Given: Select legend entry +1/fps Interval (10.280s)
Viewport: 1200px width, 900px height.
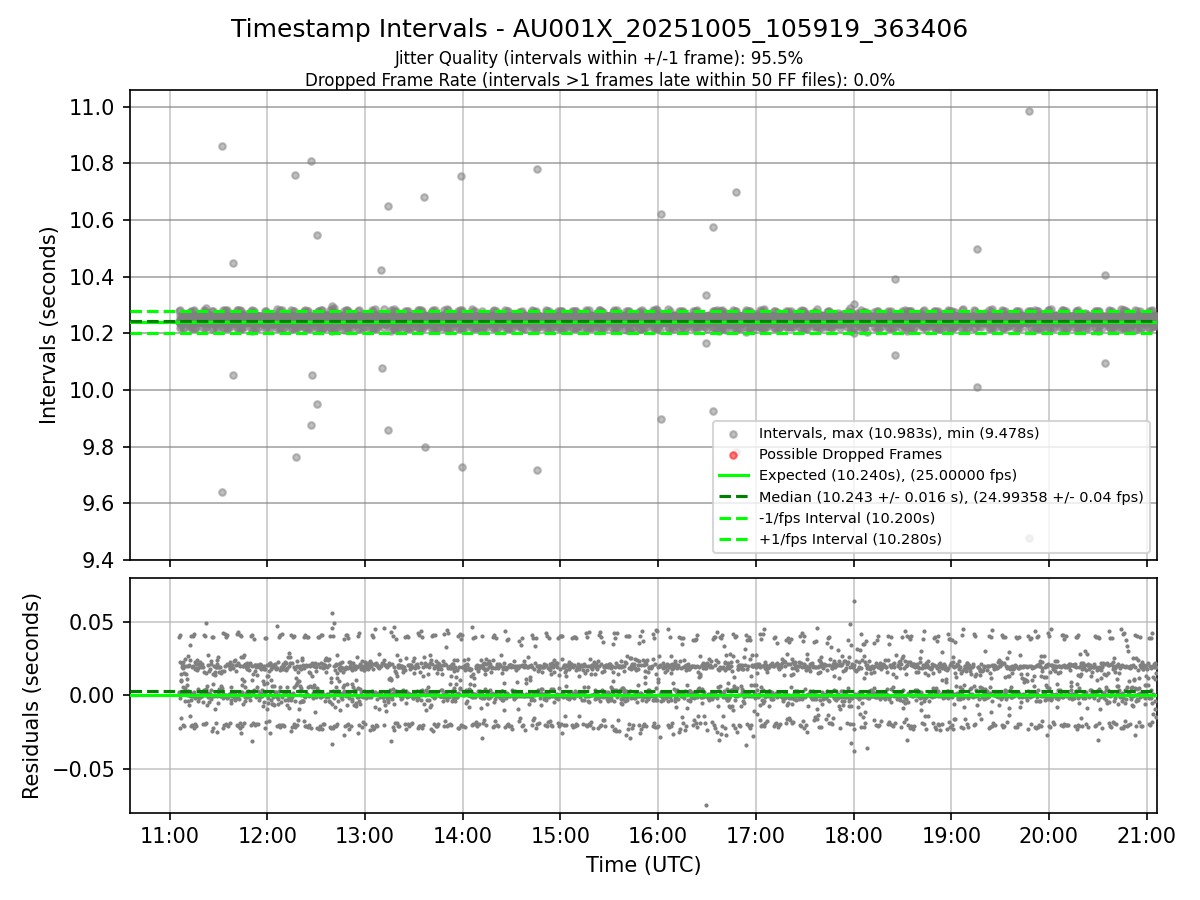Looking at the screenshot, I should [x=850, y=539].
